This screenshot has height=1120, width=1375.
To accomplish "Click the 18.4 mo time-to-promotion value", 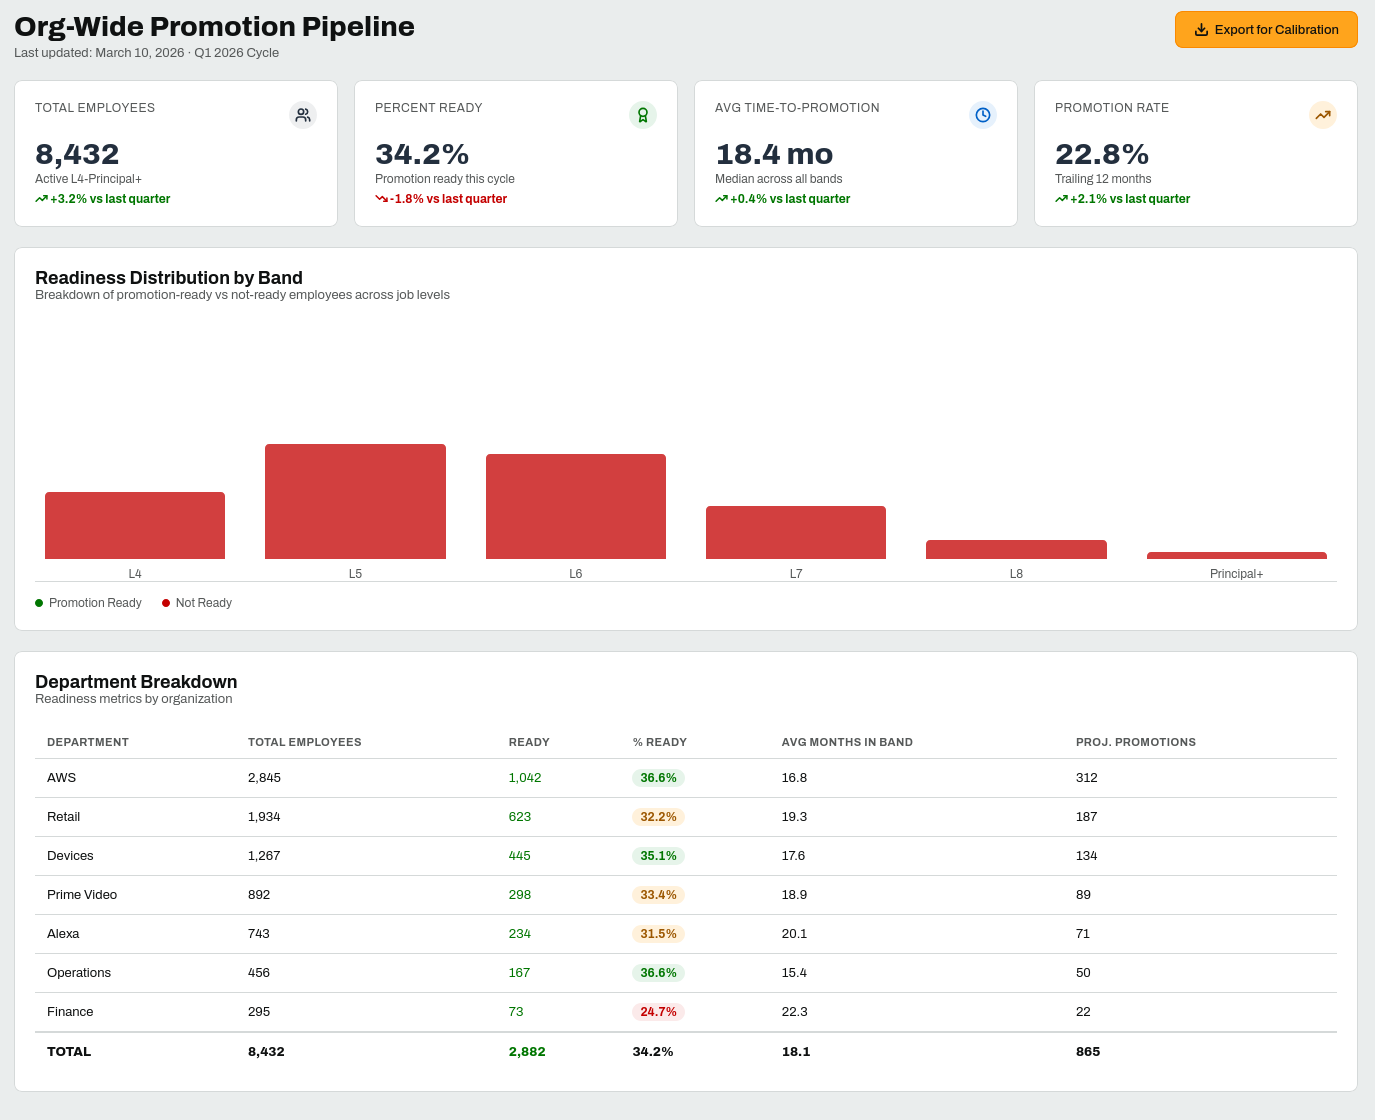I will tap(774, 154).
